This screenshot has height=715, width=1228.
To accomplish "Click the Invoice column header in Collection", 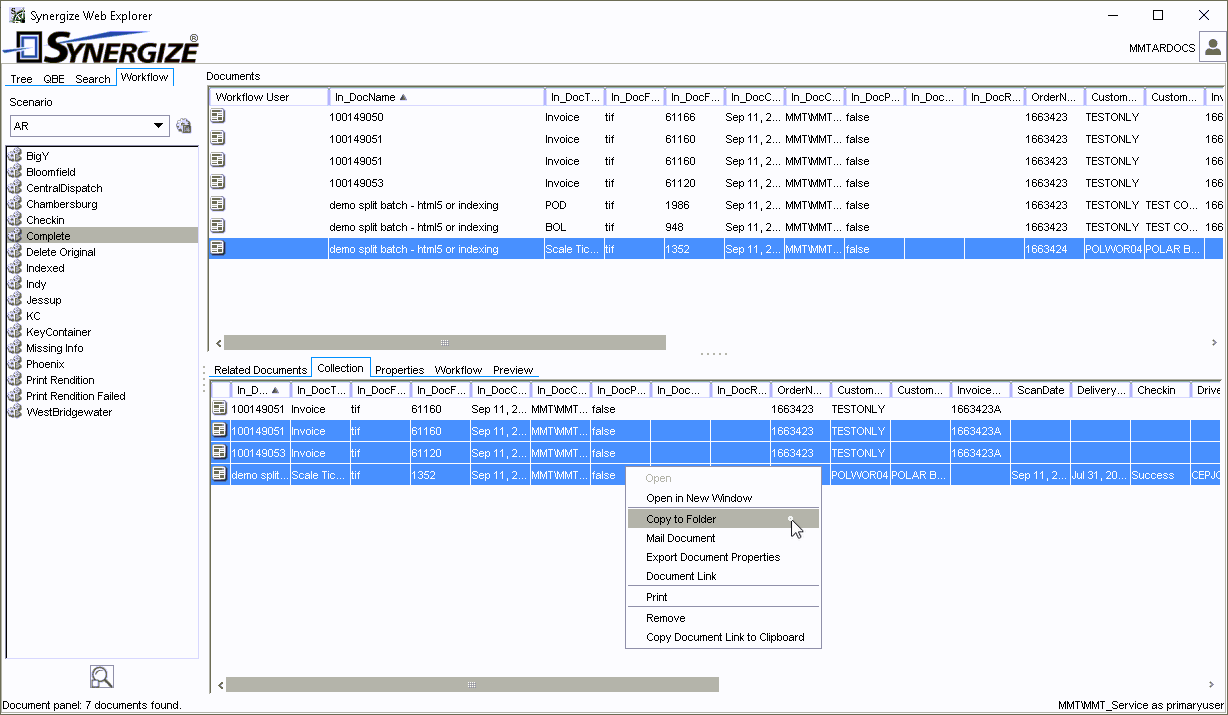I will (980, 390).
